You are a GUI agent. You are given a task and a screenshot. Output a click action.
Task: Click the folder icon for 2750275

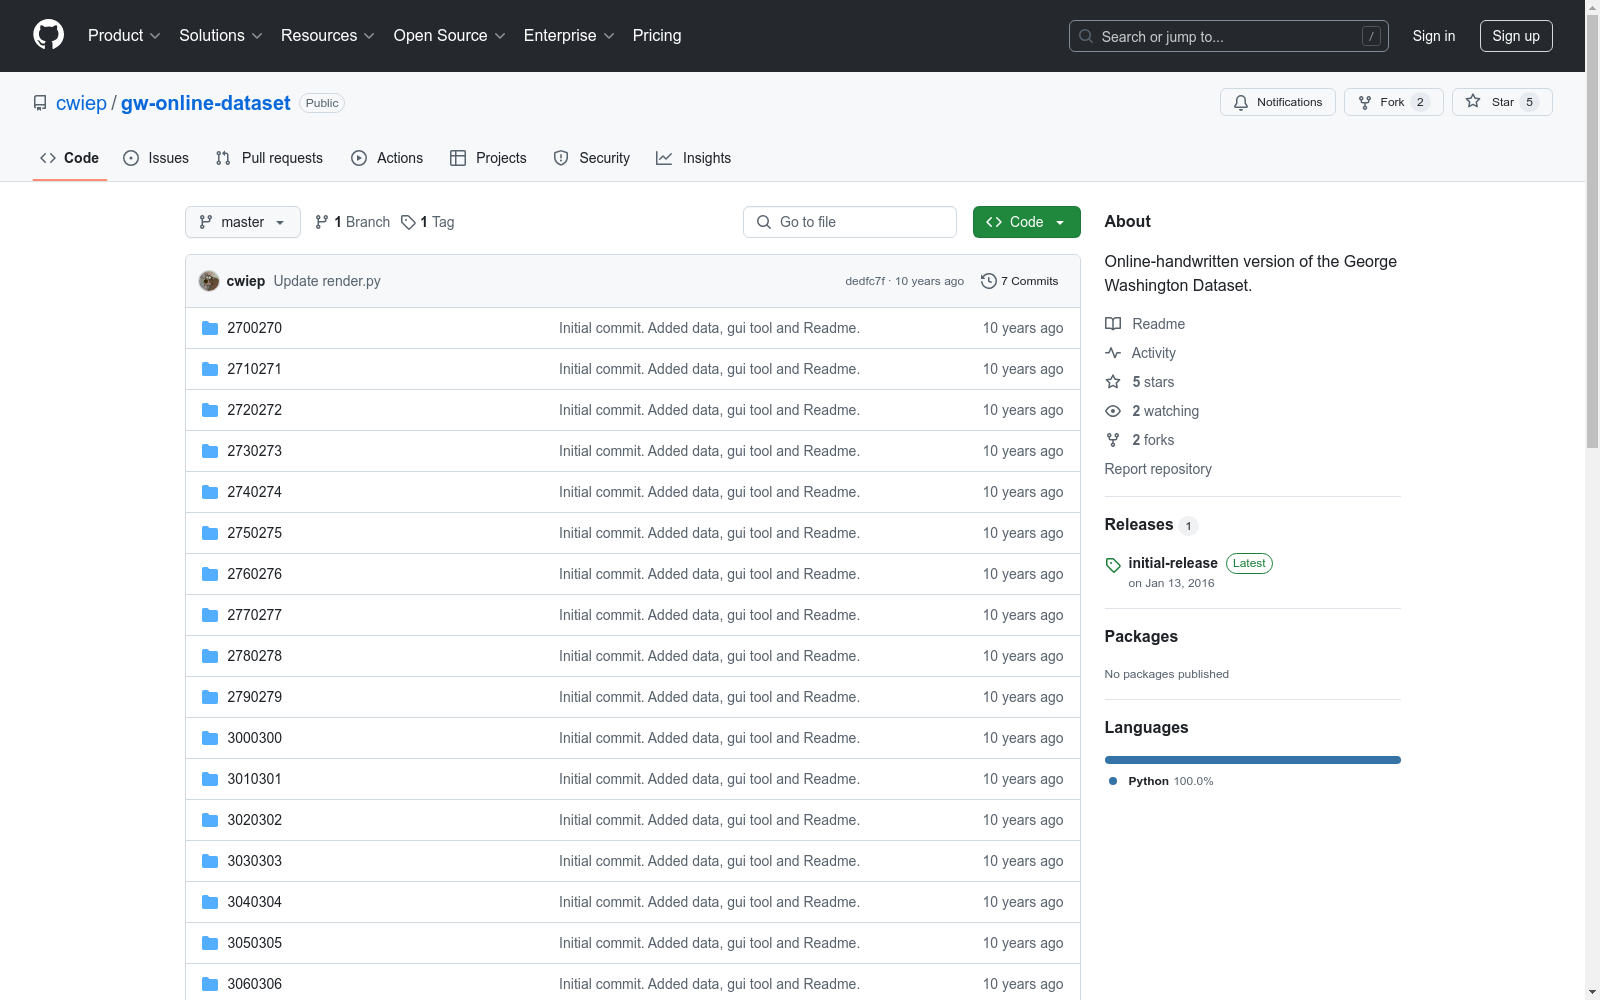coord(210,533)
